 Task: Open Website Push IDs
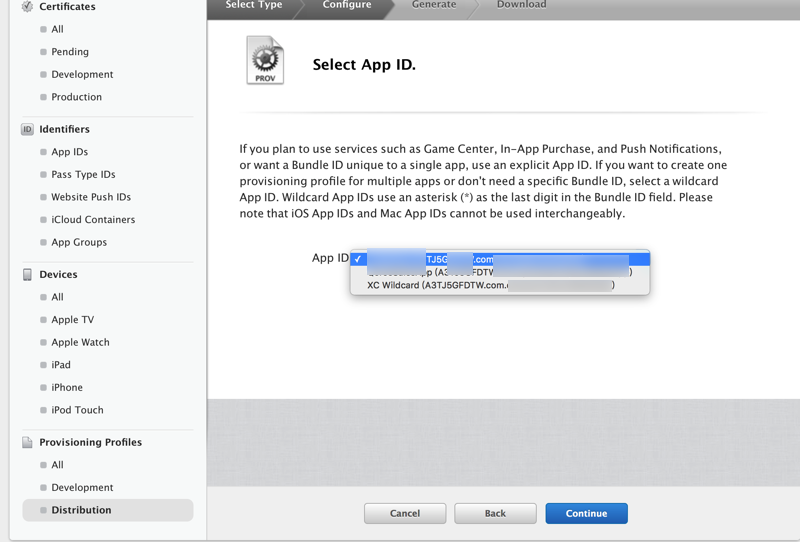coord(91,197)
